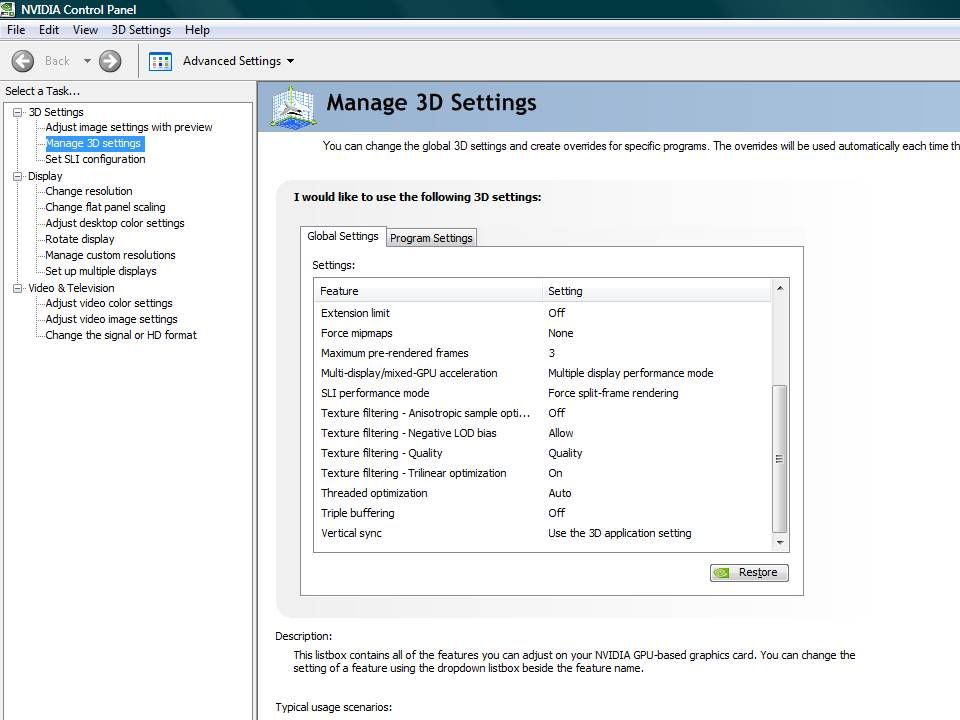The image size is (960, 720).
Task: Open the Help menu
Action: 197,30
